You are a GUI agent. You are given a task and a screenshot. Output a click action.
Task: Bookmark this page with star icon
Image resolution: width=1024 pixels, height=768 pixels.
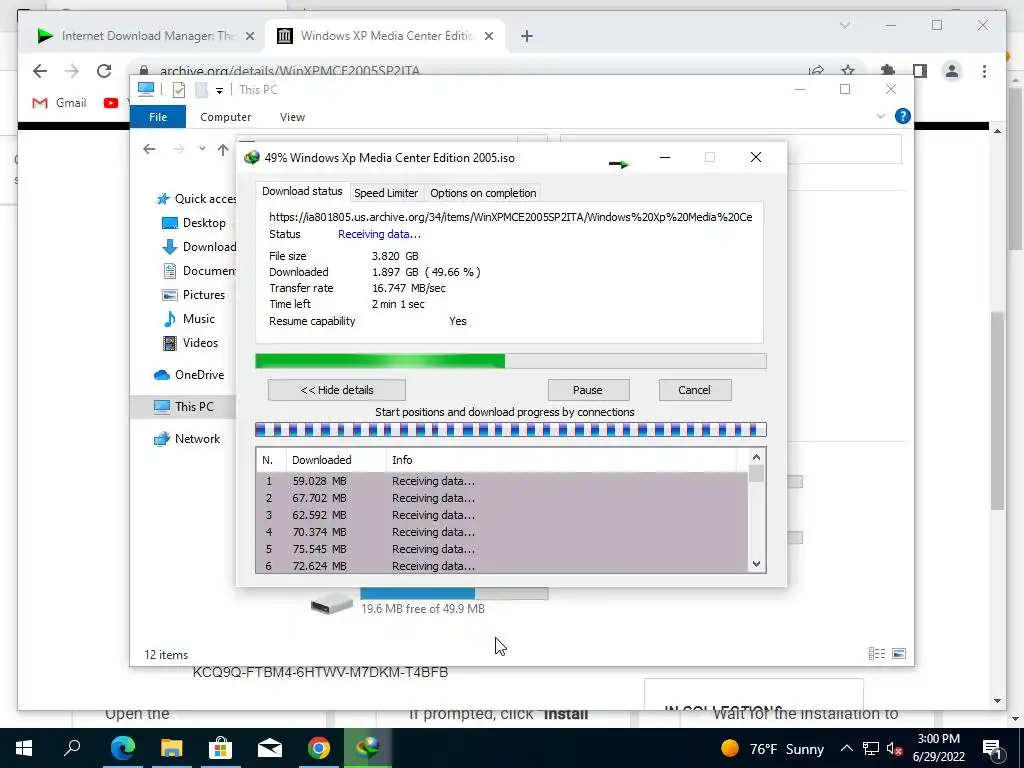click(848, 71)
